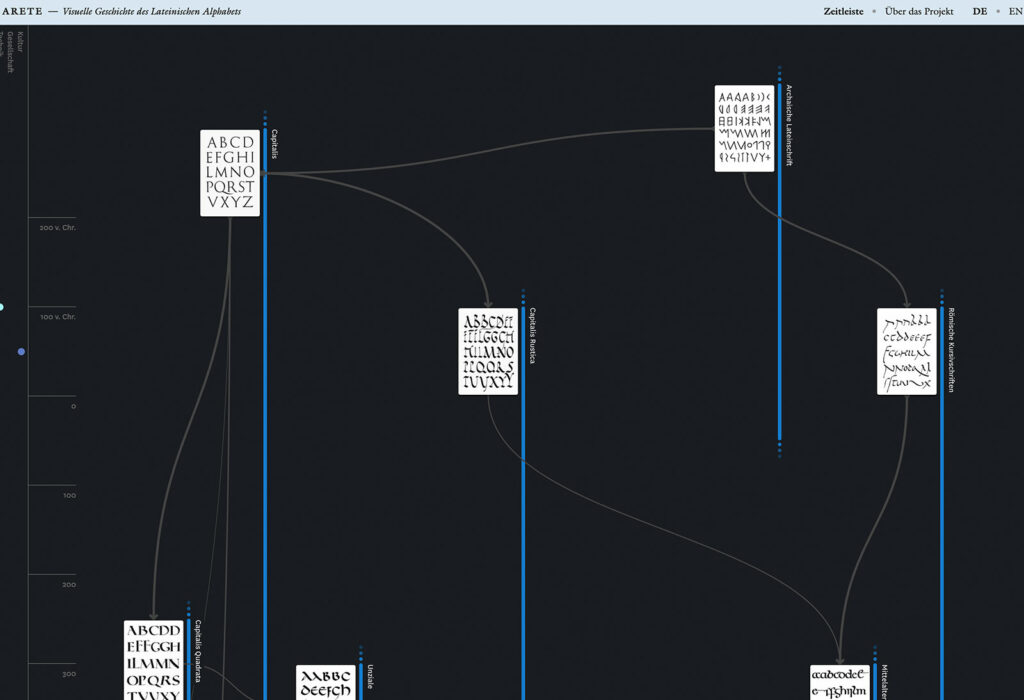The height and width of the screenshot is (700, 1024).
Task: Click the dotted marker above the Mittelalter line
Action: coord(875,652)
